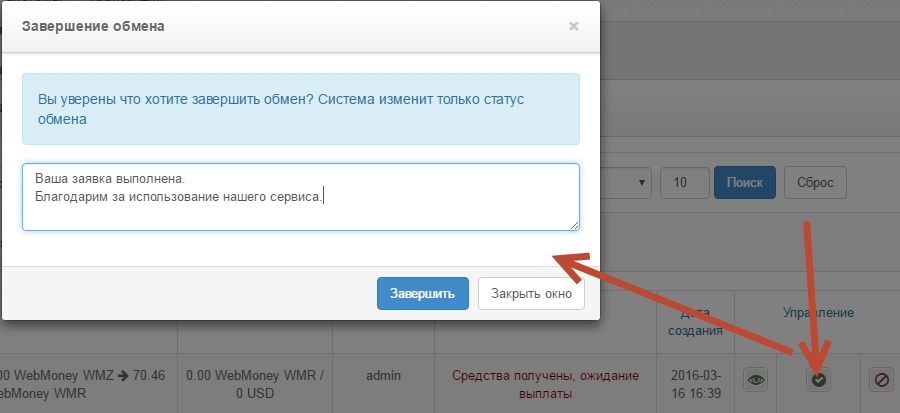900x413 pixels.
Task: Click the admin cell in the table
Action: (x=383, y=376)
